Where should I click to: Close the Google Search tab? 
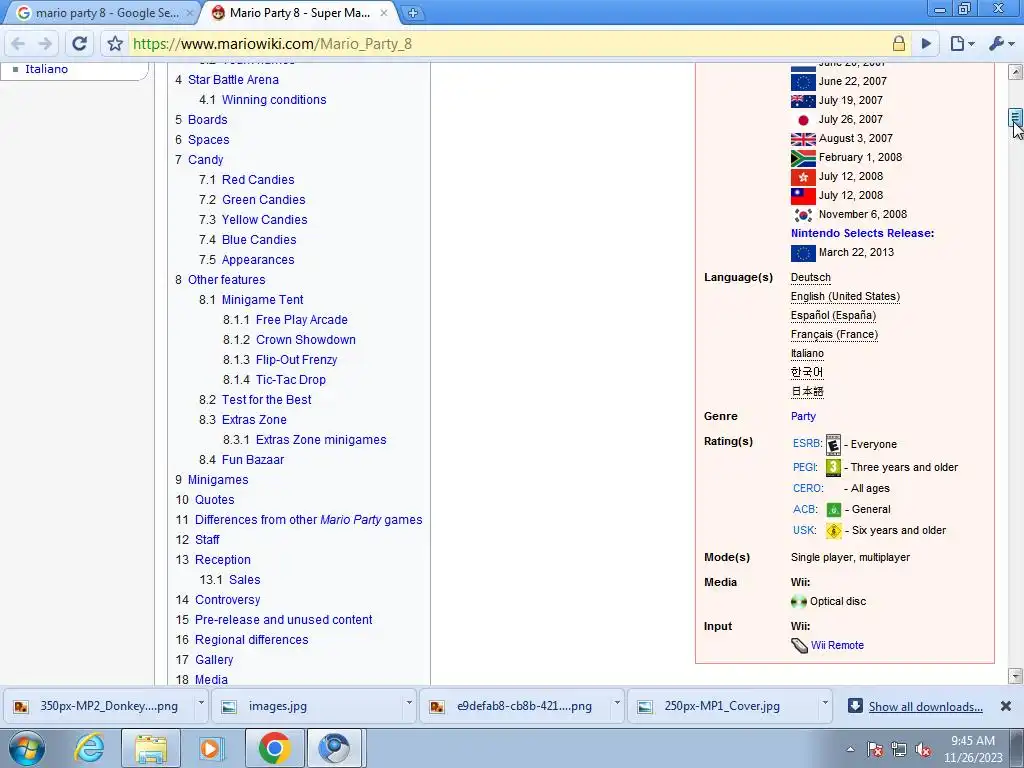190,13
